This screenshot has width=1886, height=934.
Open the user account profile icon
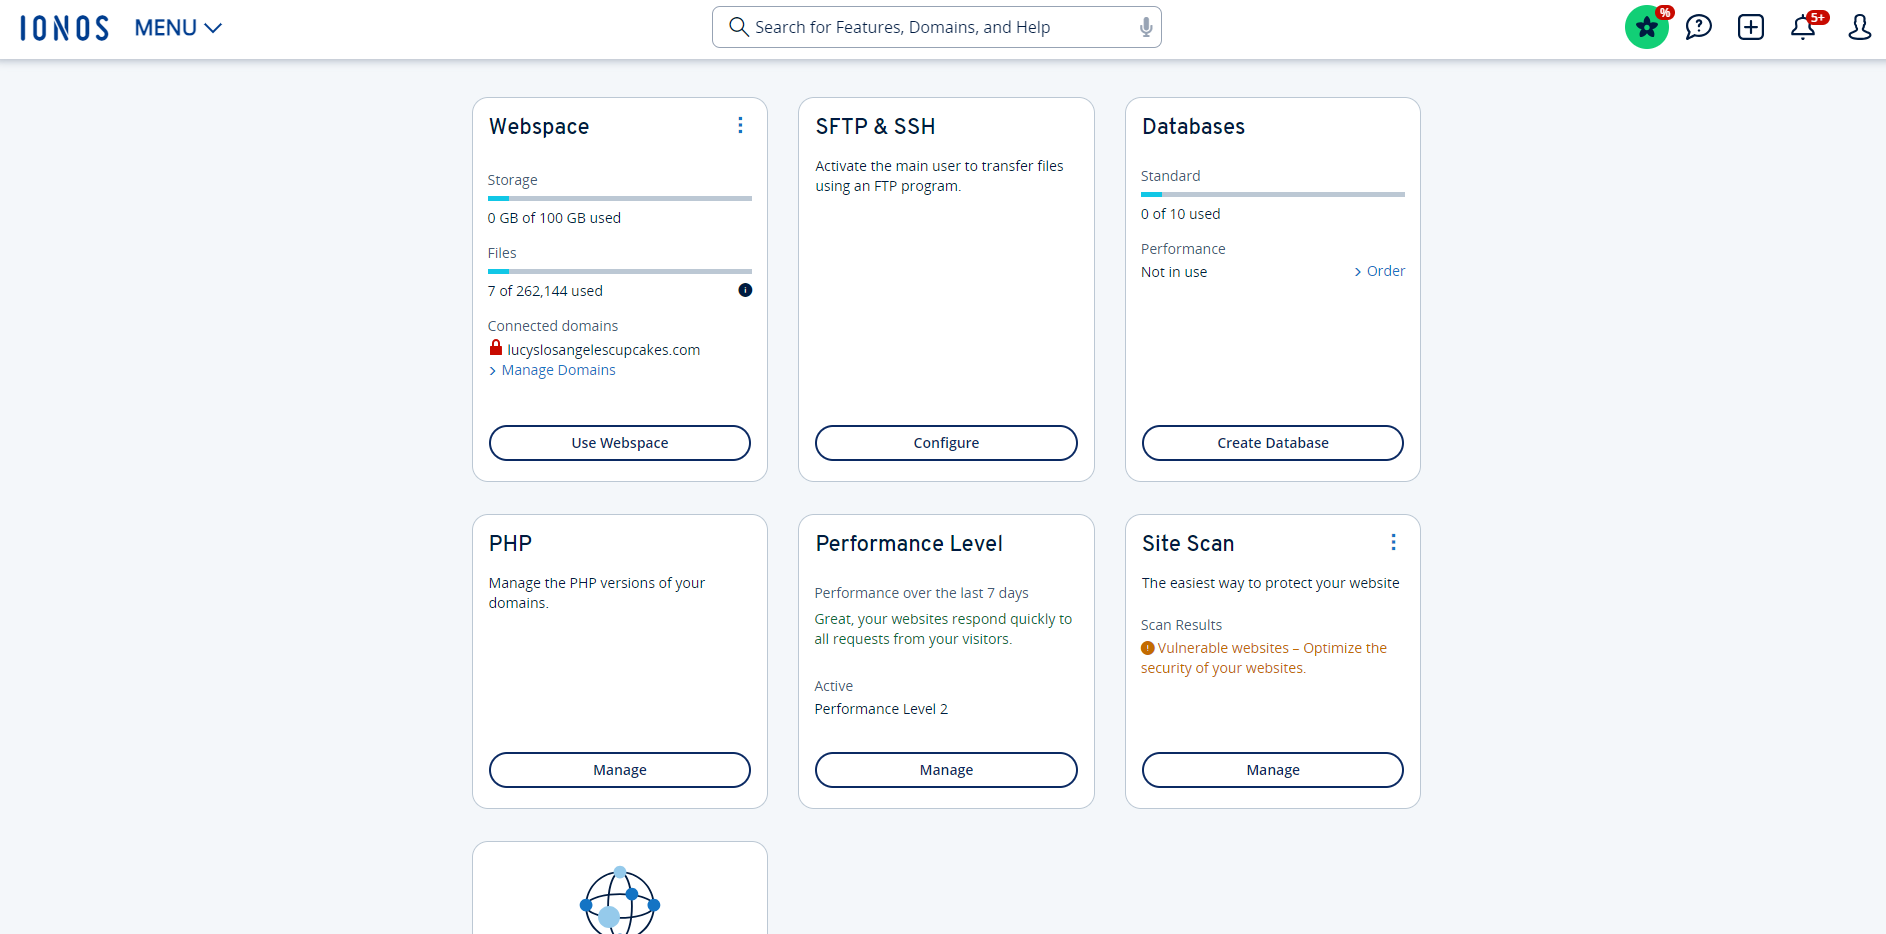(1858, 27)
